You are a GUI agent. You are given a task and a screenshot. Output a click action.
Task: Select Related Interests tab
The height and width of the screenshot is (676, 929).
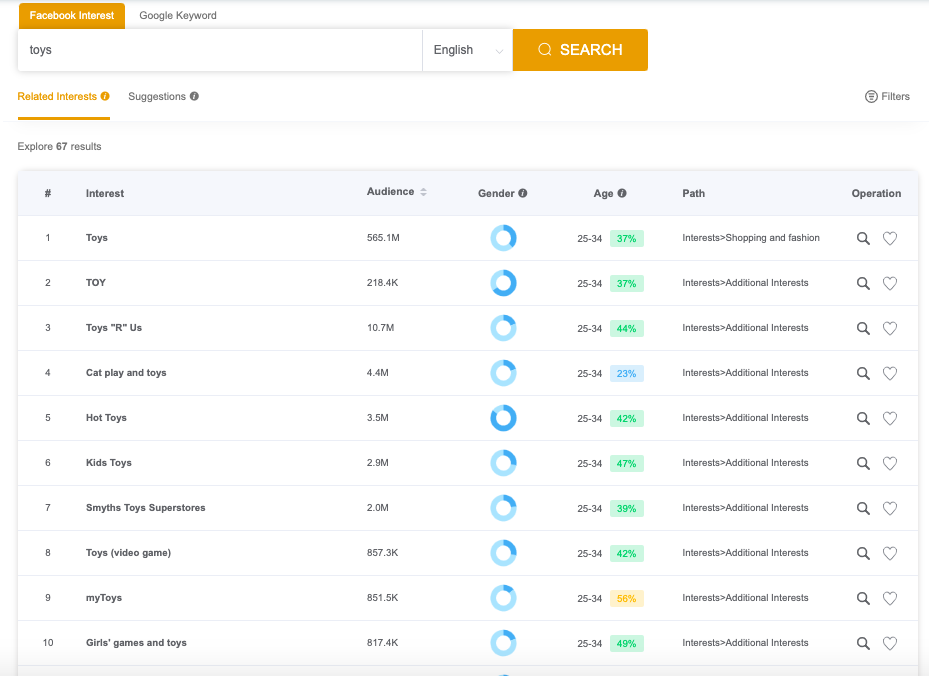click(63, 97)
